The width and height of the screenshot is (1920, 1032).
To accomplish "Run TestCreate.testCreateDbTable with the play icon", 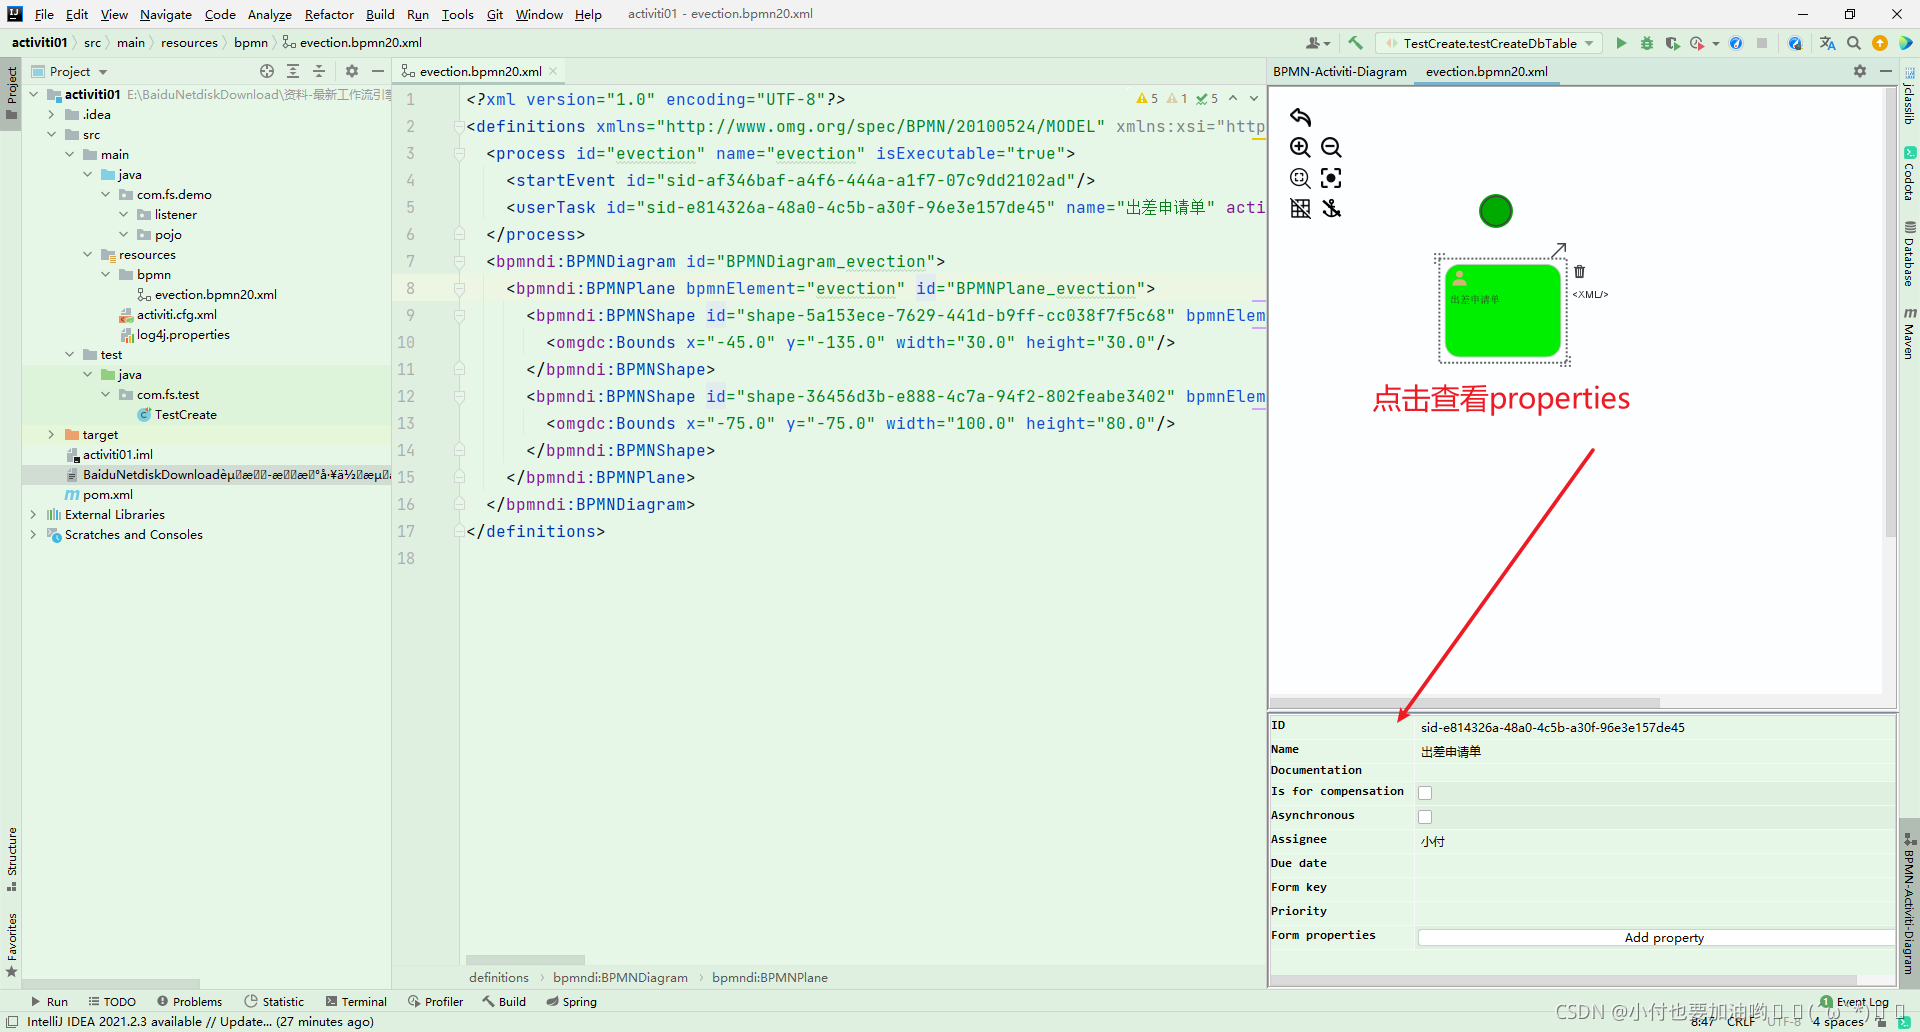I will pos(1621,43).
